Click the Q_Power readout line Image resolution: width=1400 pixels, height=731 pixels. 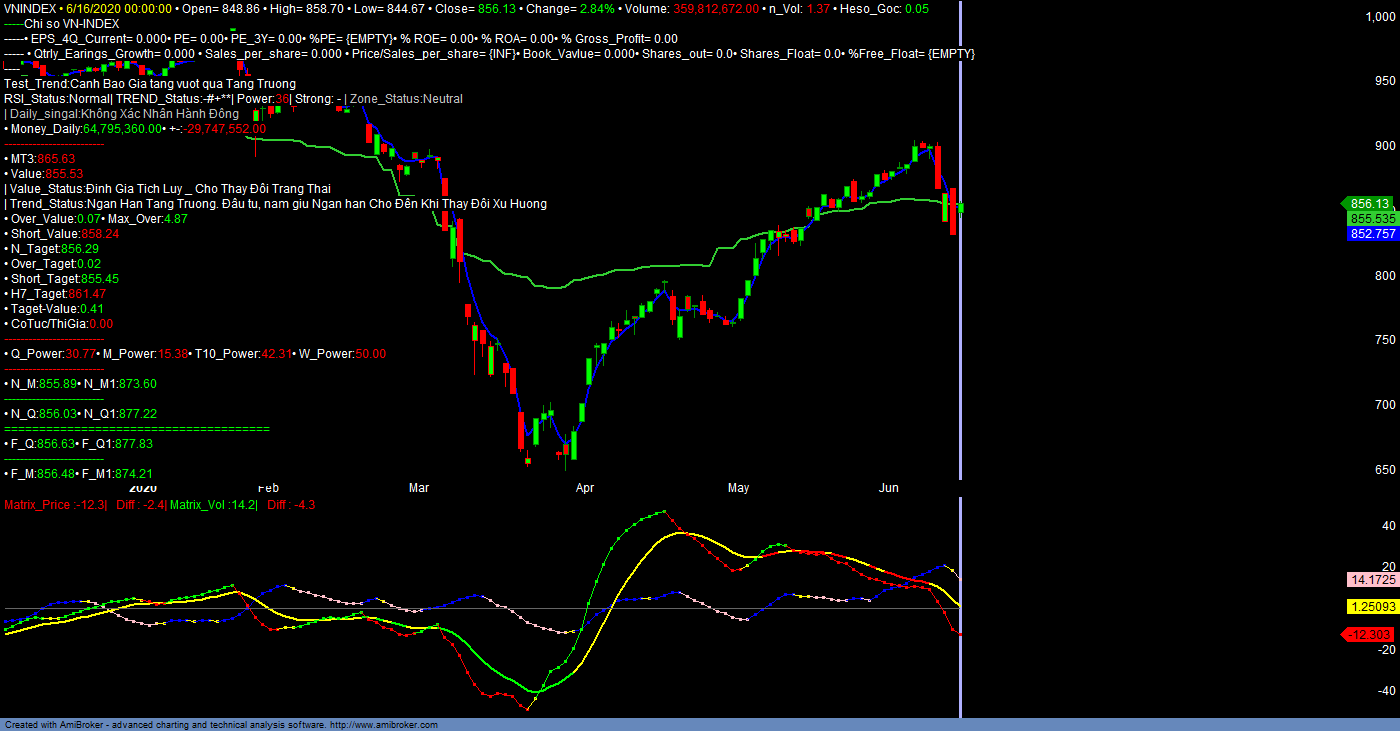pyautogui.click(x=195, y=353)
